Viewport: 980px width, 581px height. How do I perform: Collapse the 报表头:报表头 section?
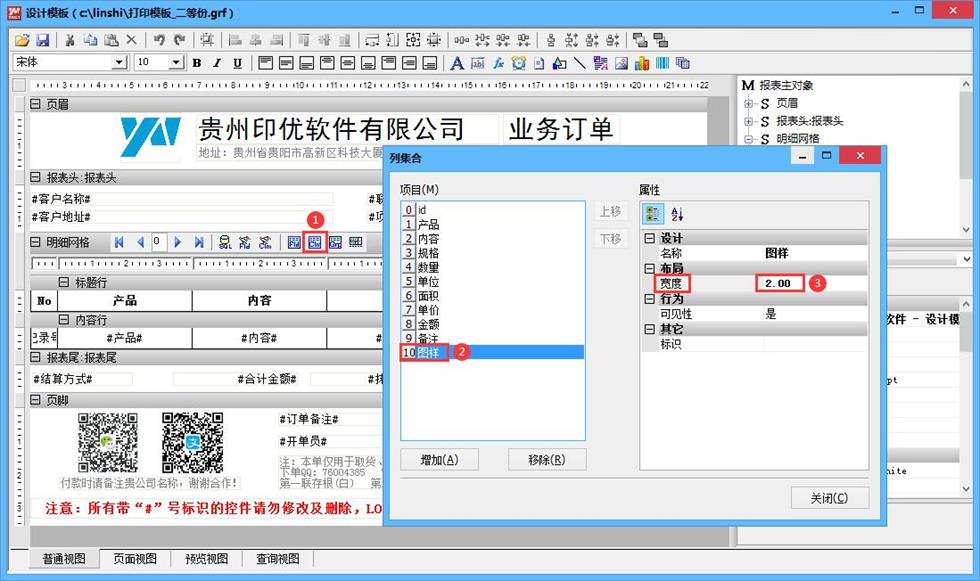click(x=36, y=177)
